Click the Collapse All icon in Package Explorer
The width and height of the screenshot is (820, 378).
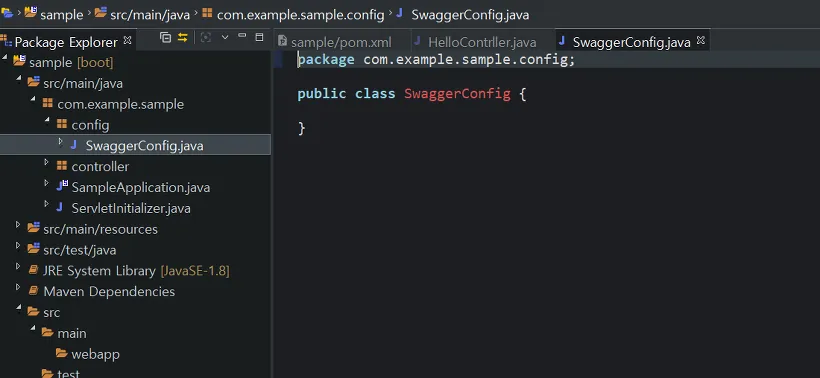tap(165, 38)
